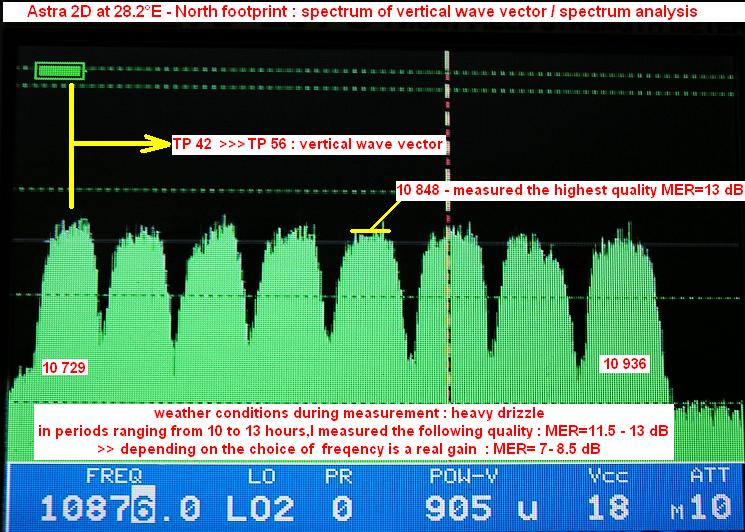Screen dimensions: 745x532
Task: Click the ATT header label
Action: 709,475
